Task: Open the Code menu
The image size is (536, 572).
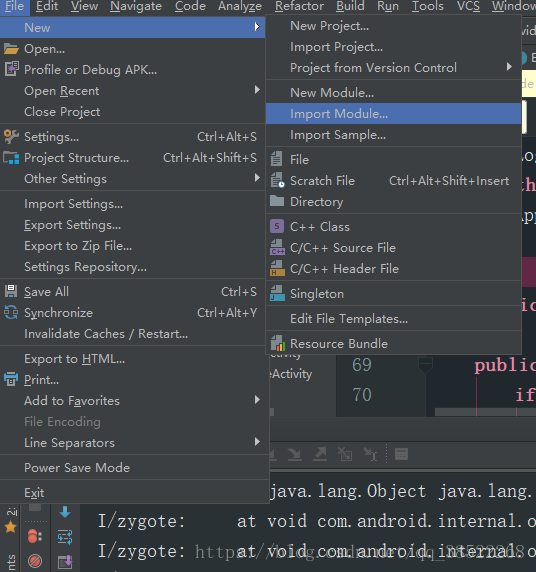Action: click(x=190, y=6)
